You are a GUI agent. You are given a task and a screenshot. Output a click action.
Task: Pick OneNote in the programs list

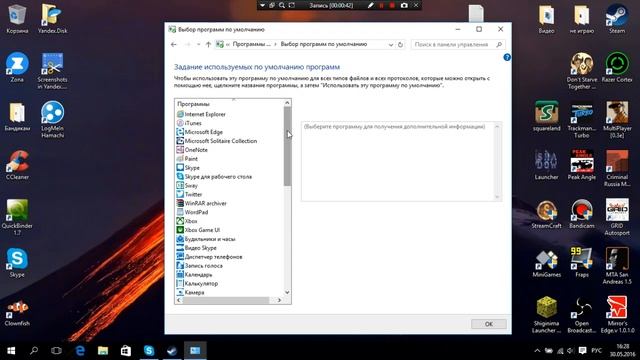pos(192,150)
